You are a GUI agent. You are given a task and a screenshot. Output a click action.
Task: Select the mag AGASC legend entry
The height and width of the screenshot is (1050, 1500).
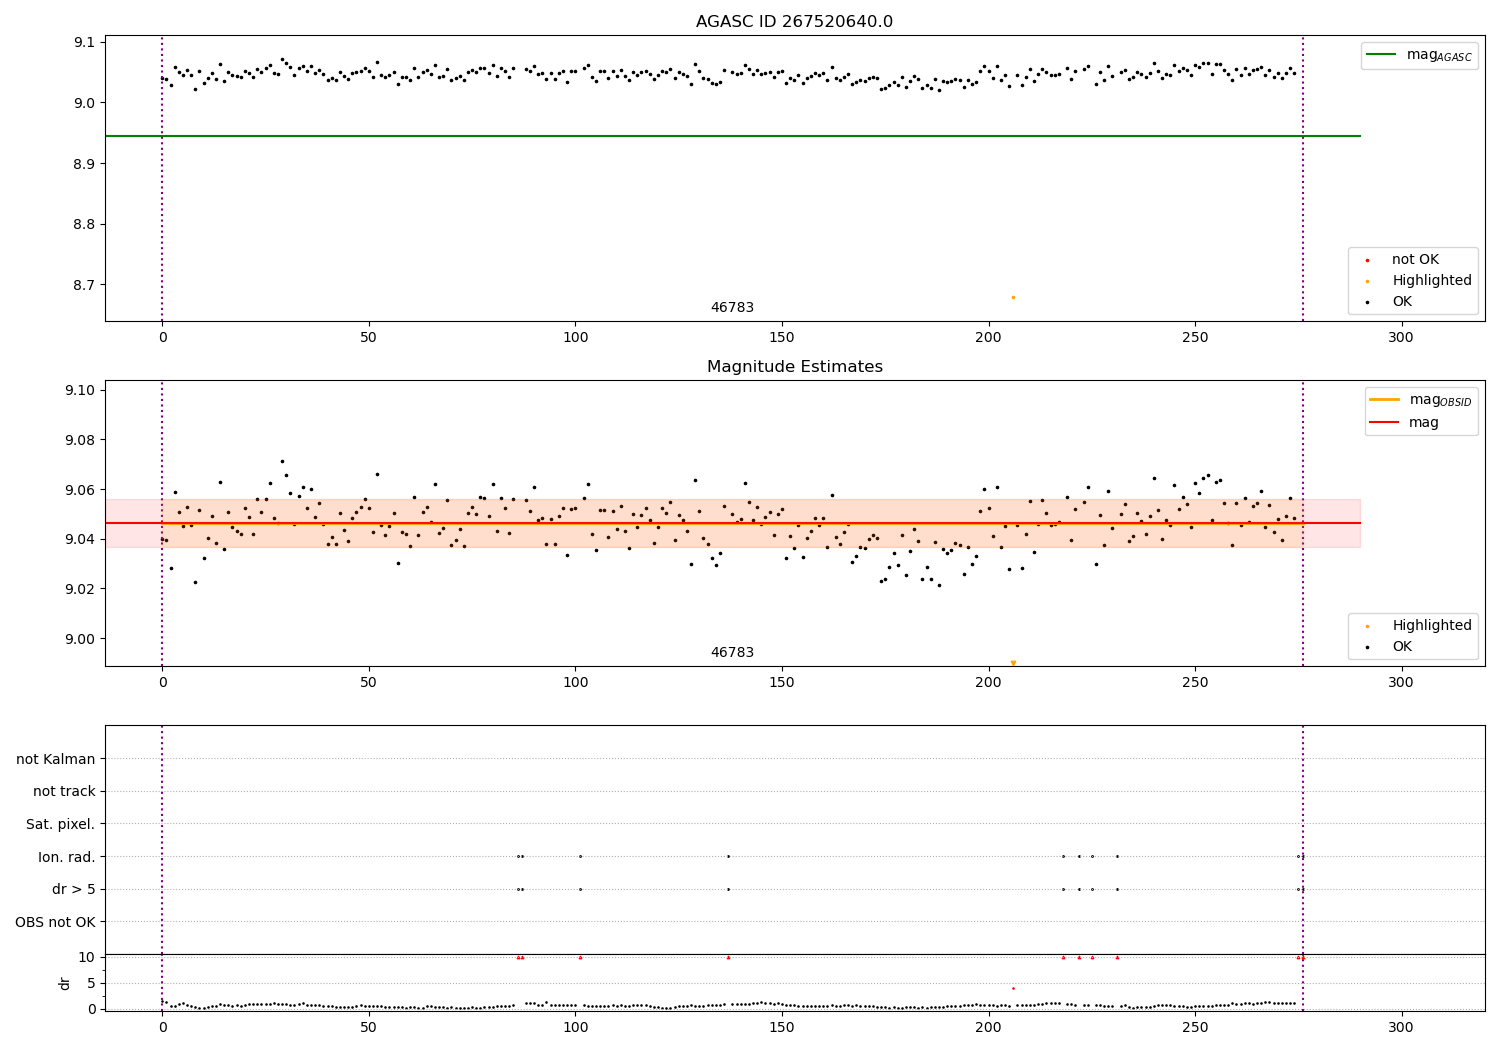(1419, 55)
